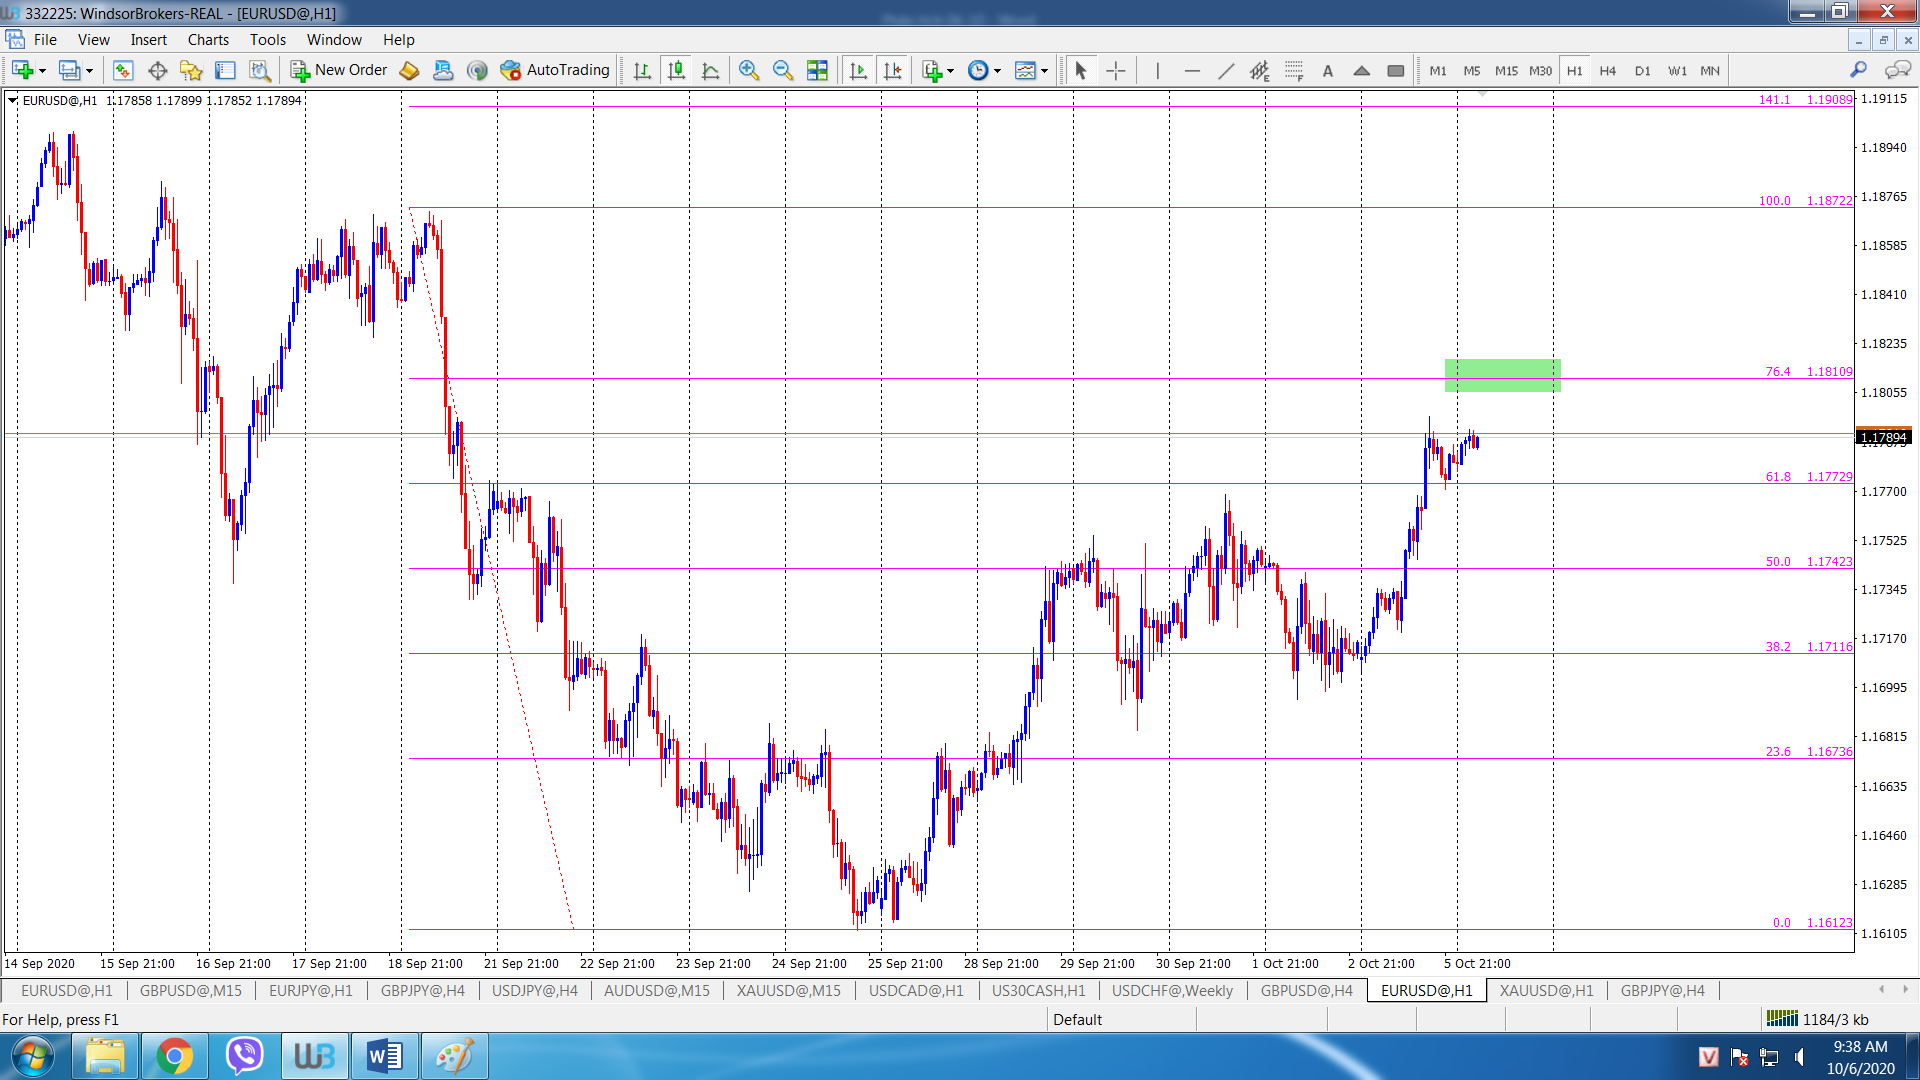Launch MetaEditor from the gold book icon
The width and height of the screenshot is (1920, 1080).
coord(409,70)
